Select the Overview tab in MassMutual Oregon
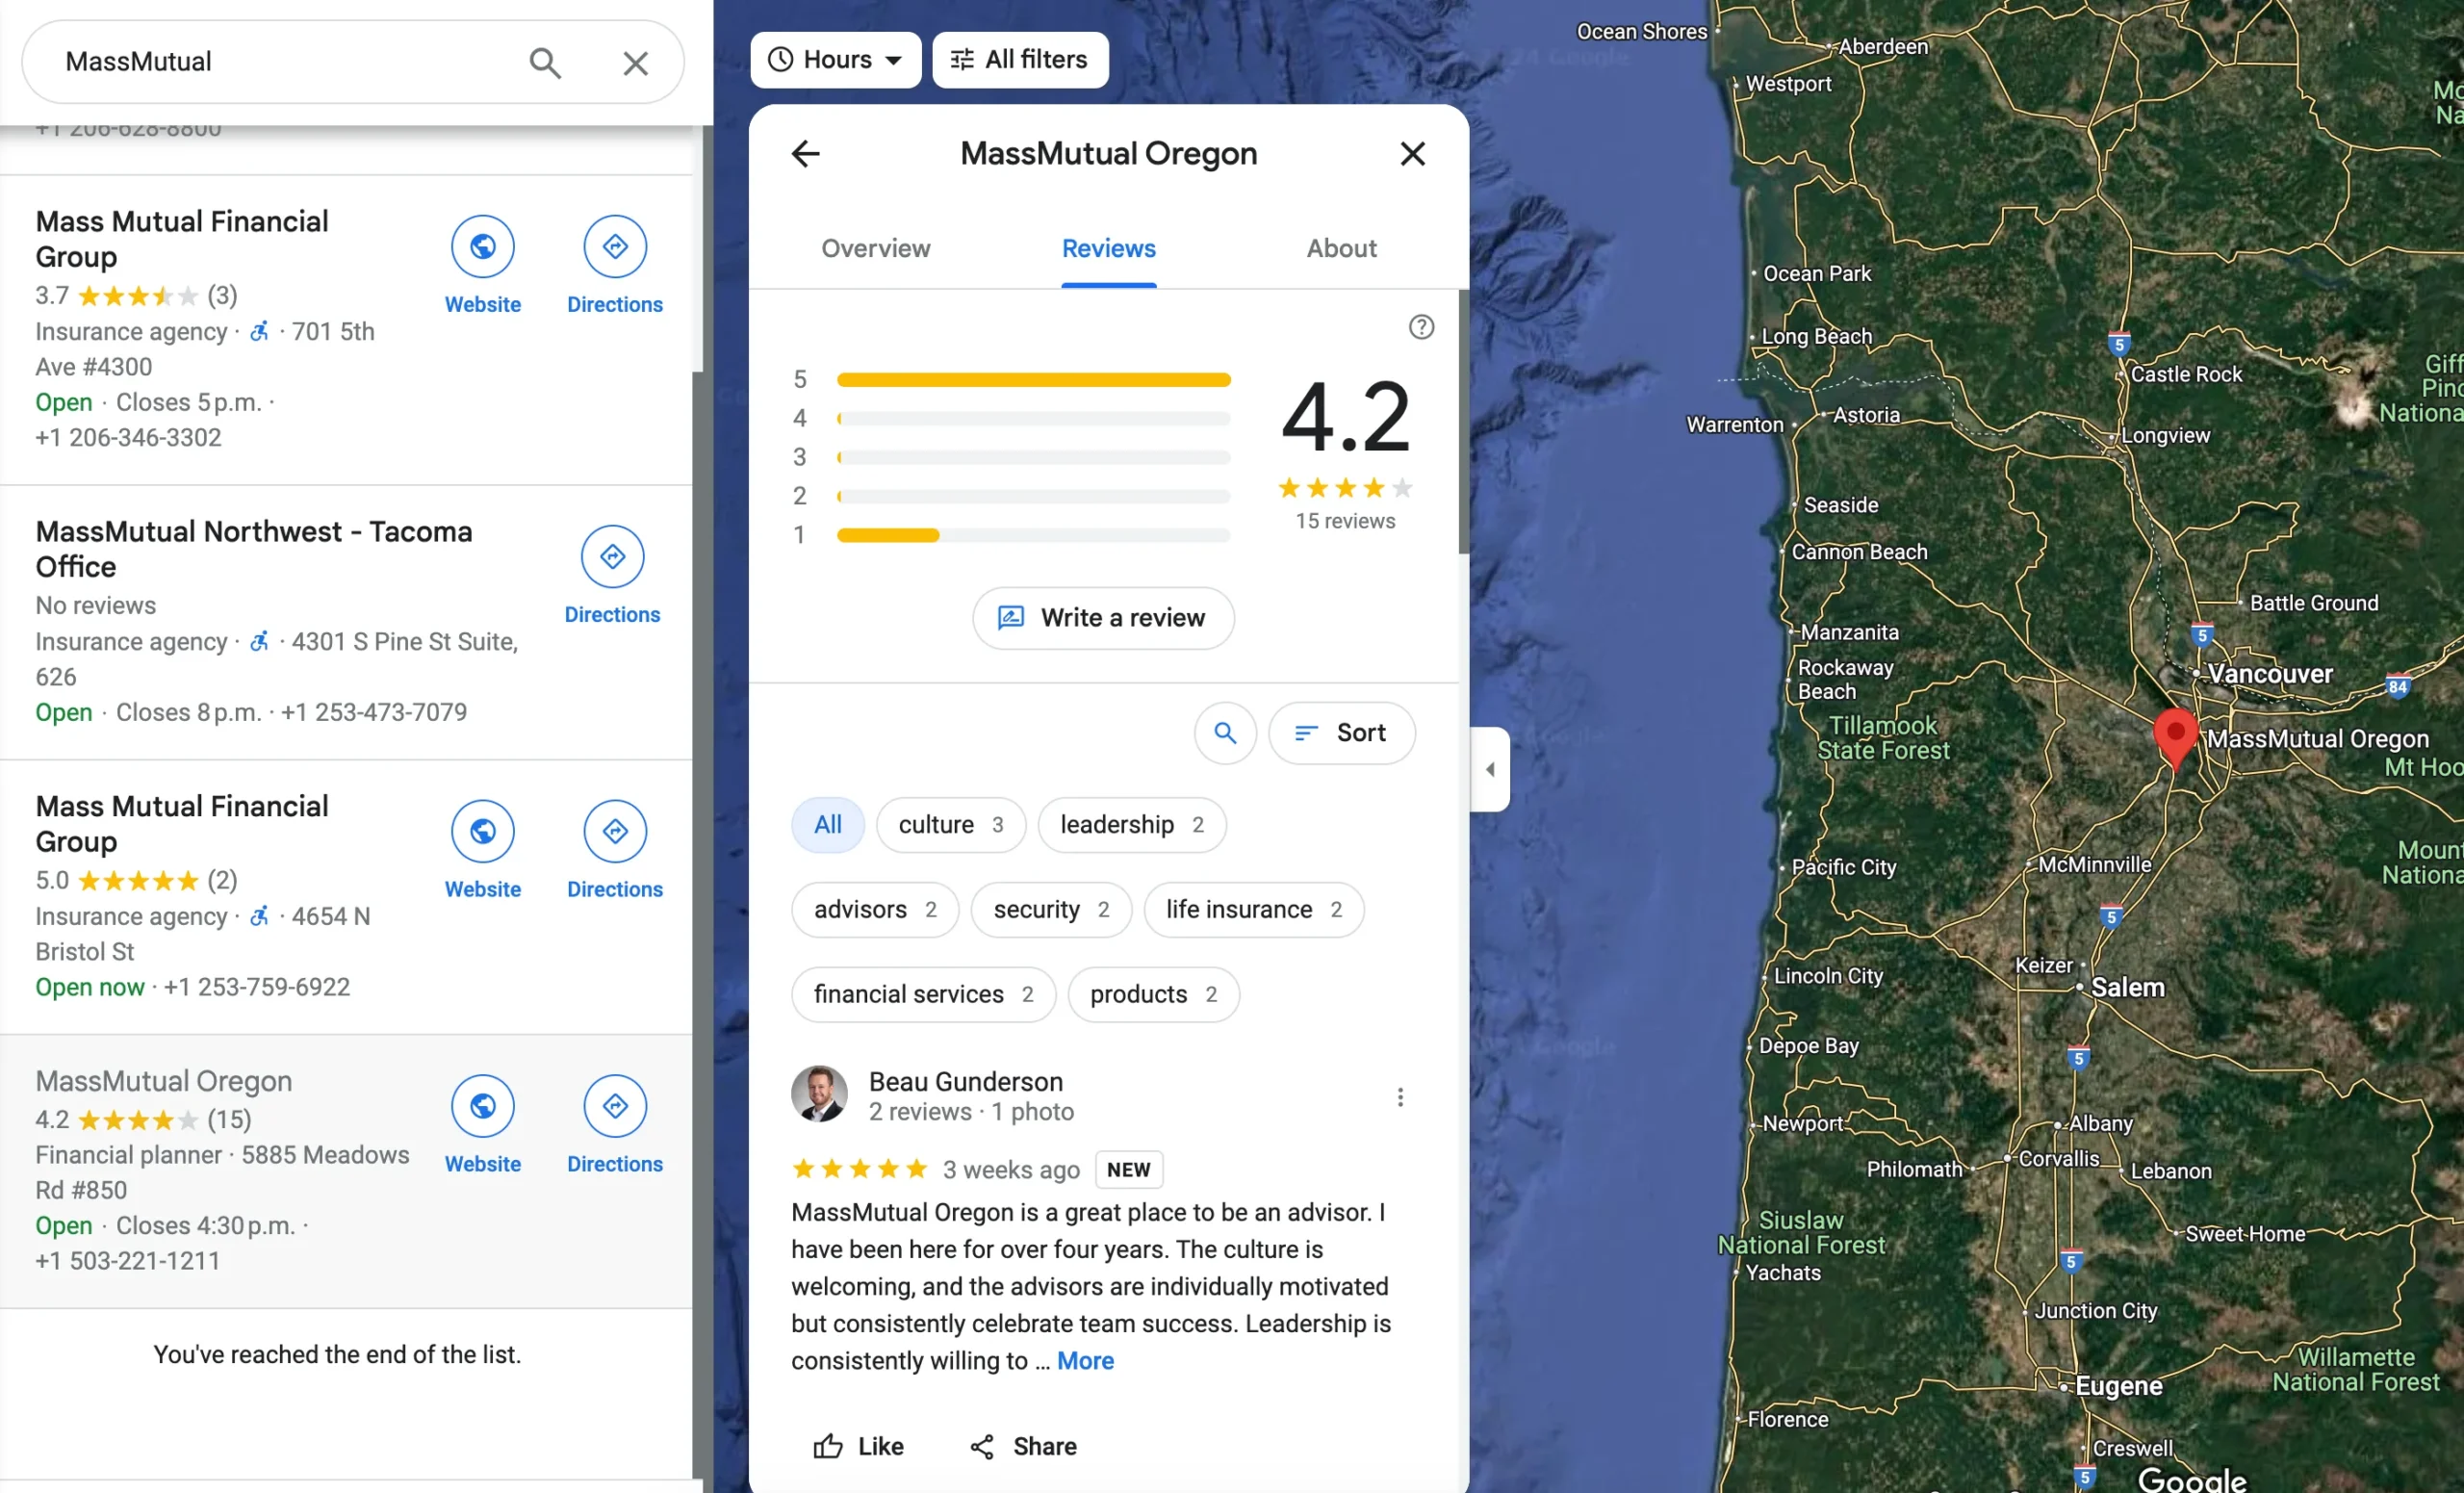2464x1493 pixels. 877,248
